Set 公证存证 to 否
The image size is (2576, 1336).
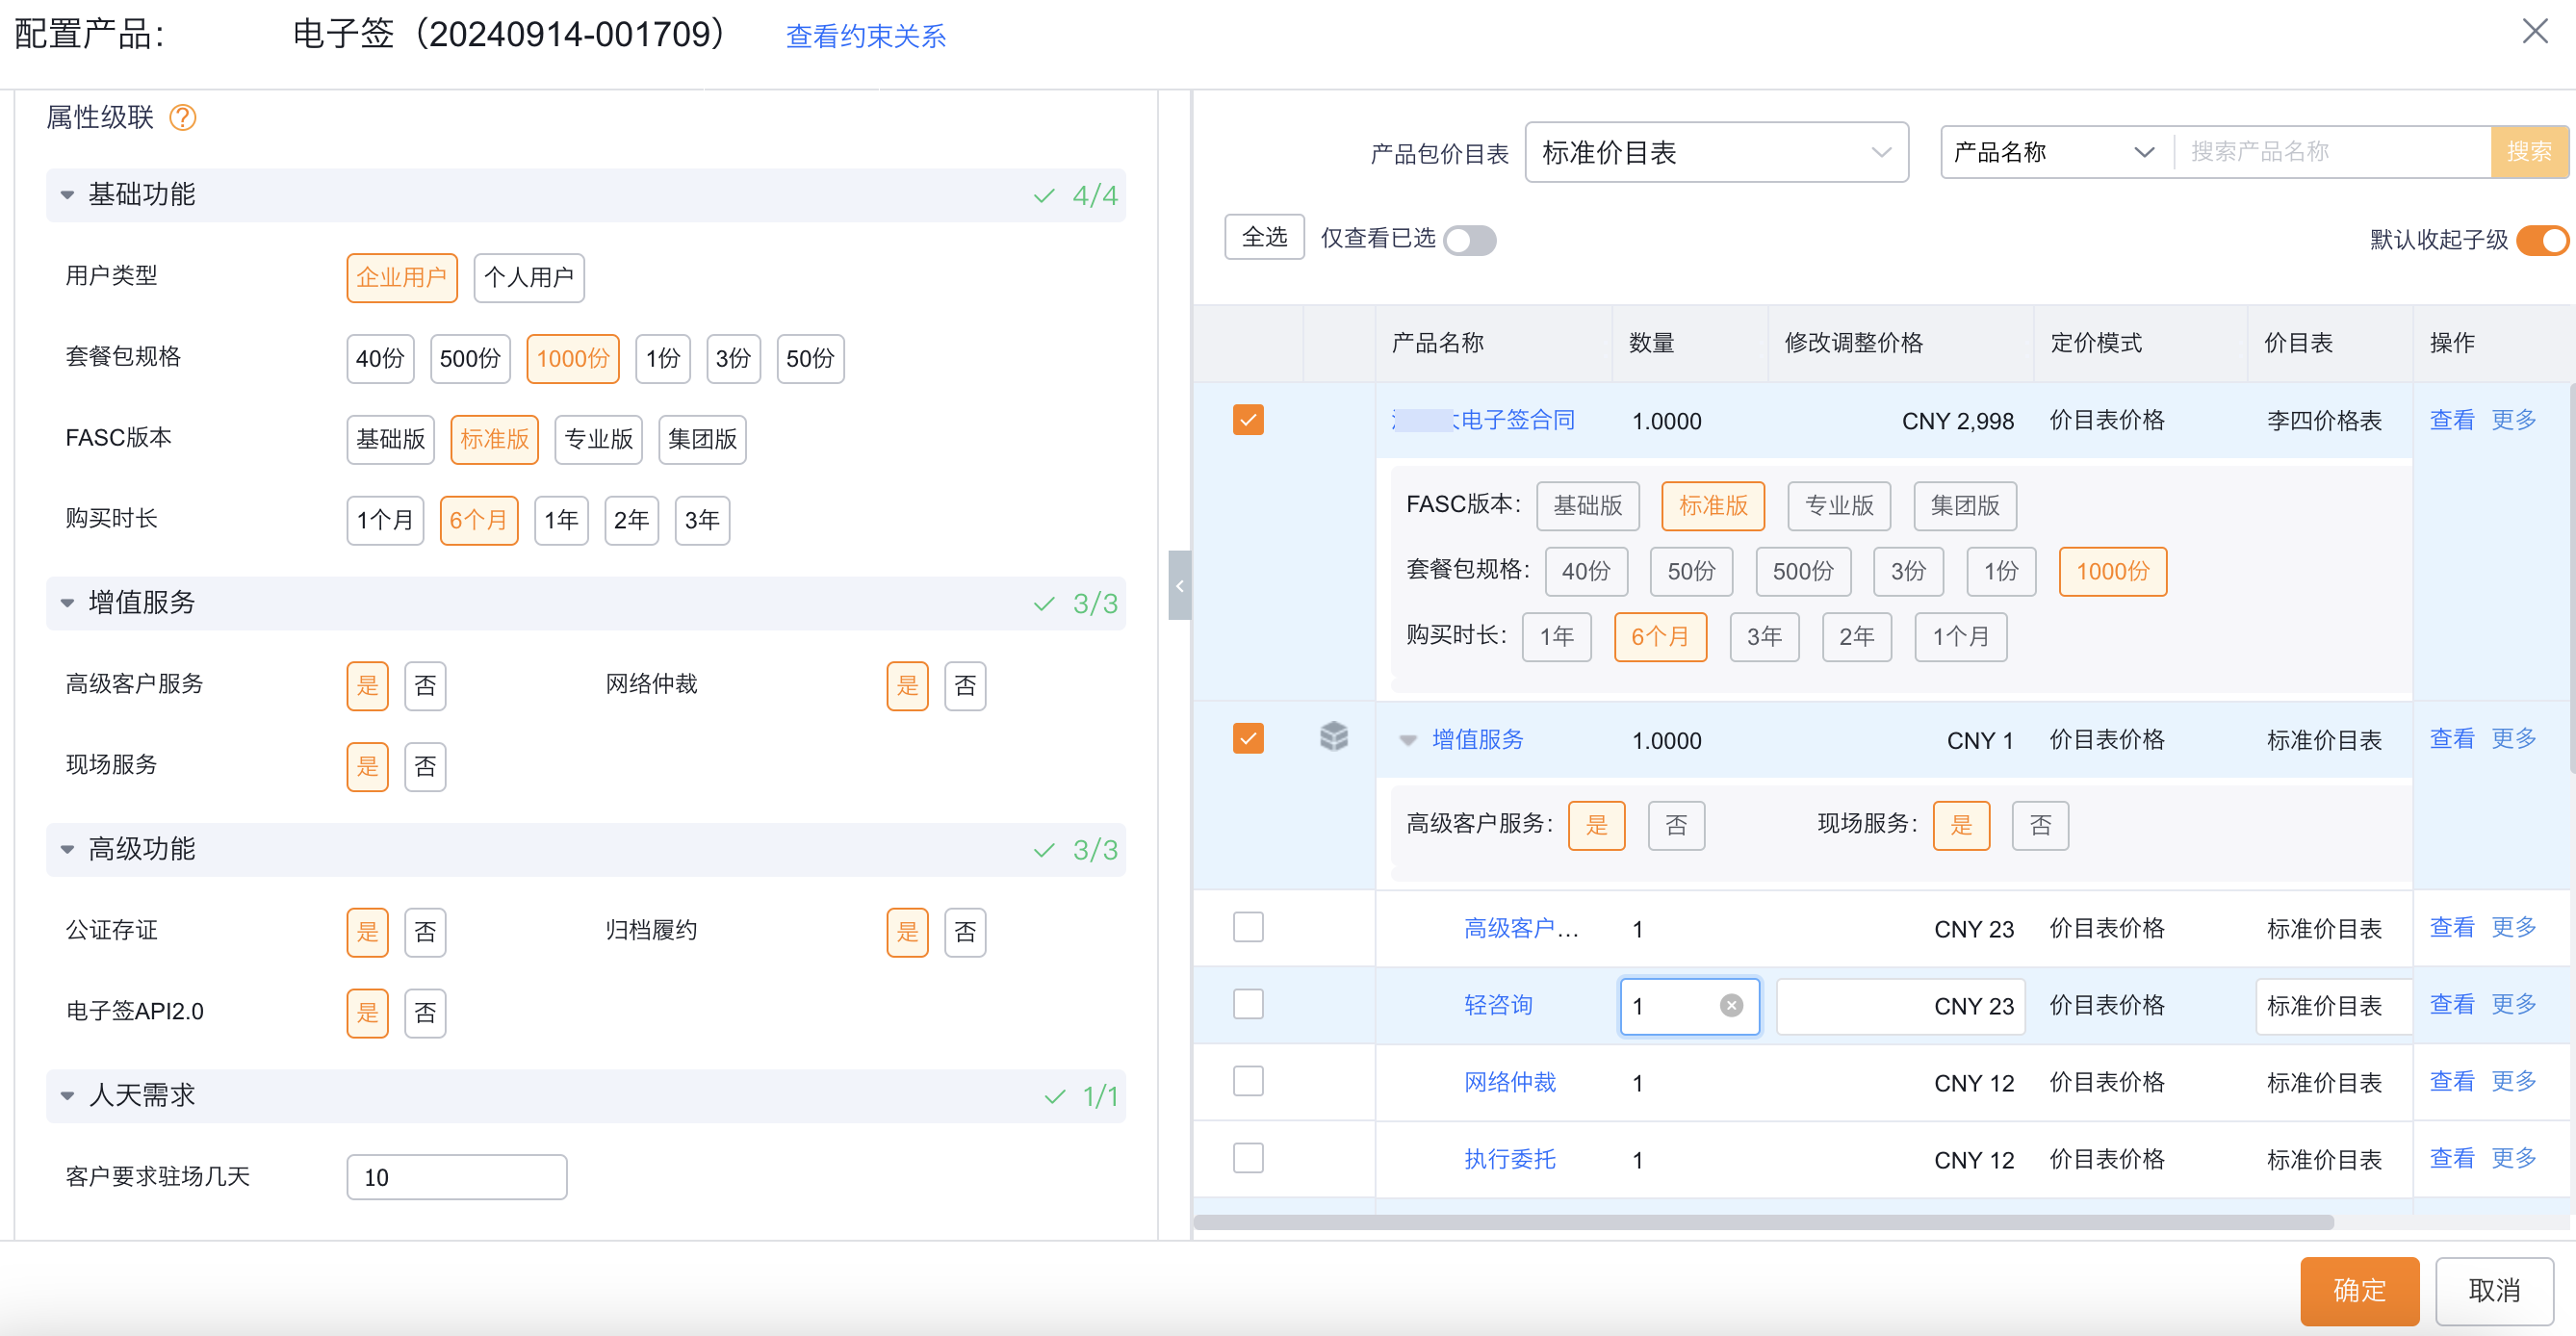pos(425,932)
